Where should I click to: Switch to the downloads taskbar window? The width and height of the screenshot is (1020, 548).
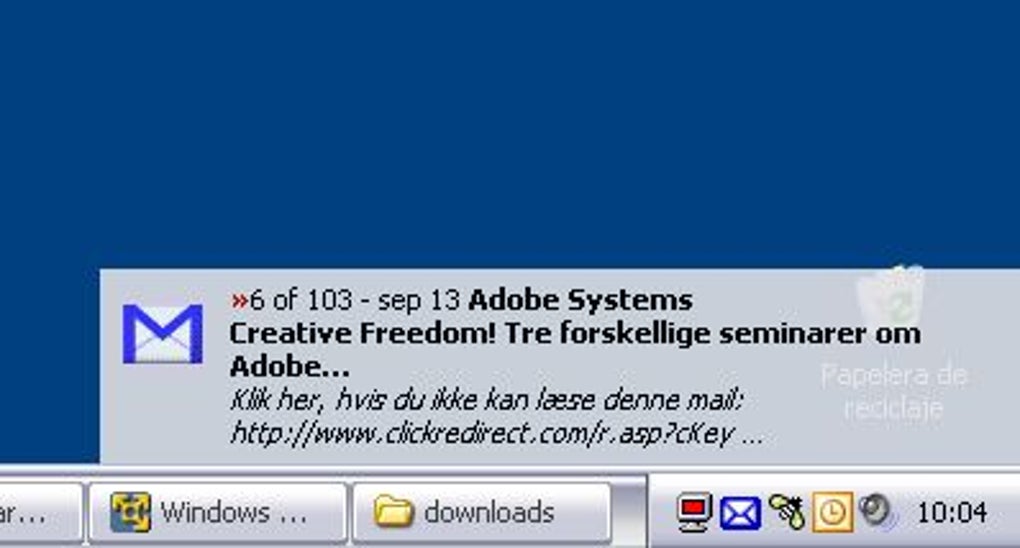click(x=482, y=512)
